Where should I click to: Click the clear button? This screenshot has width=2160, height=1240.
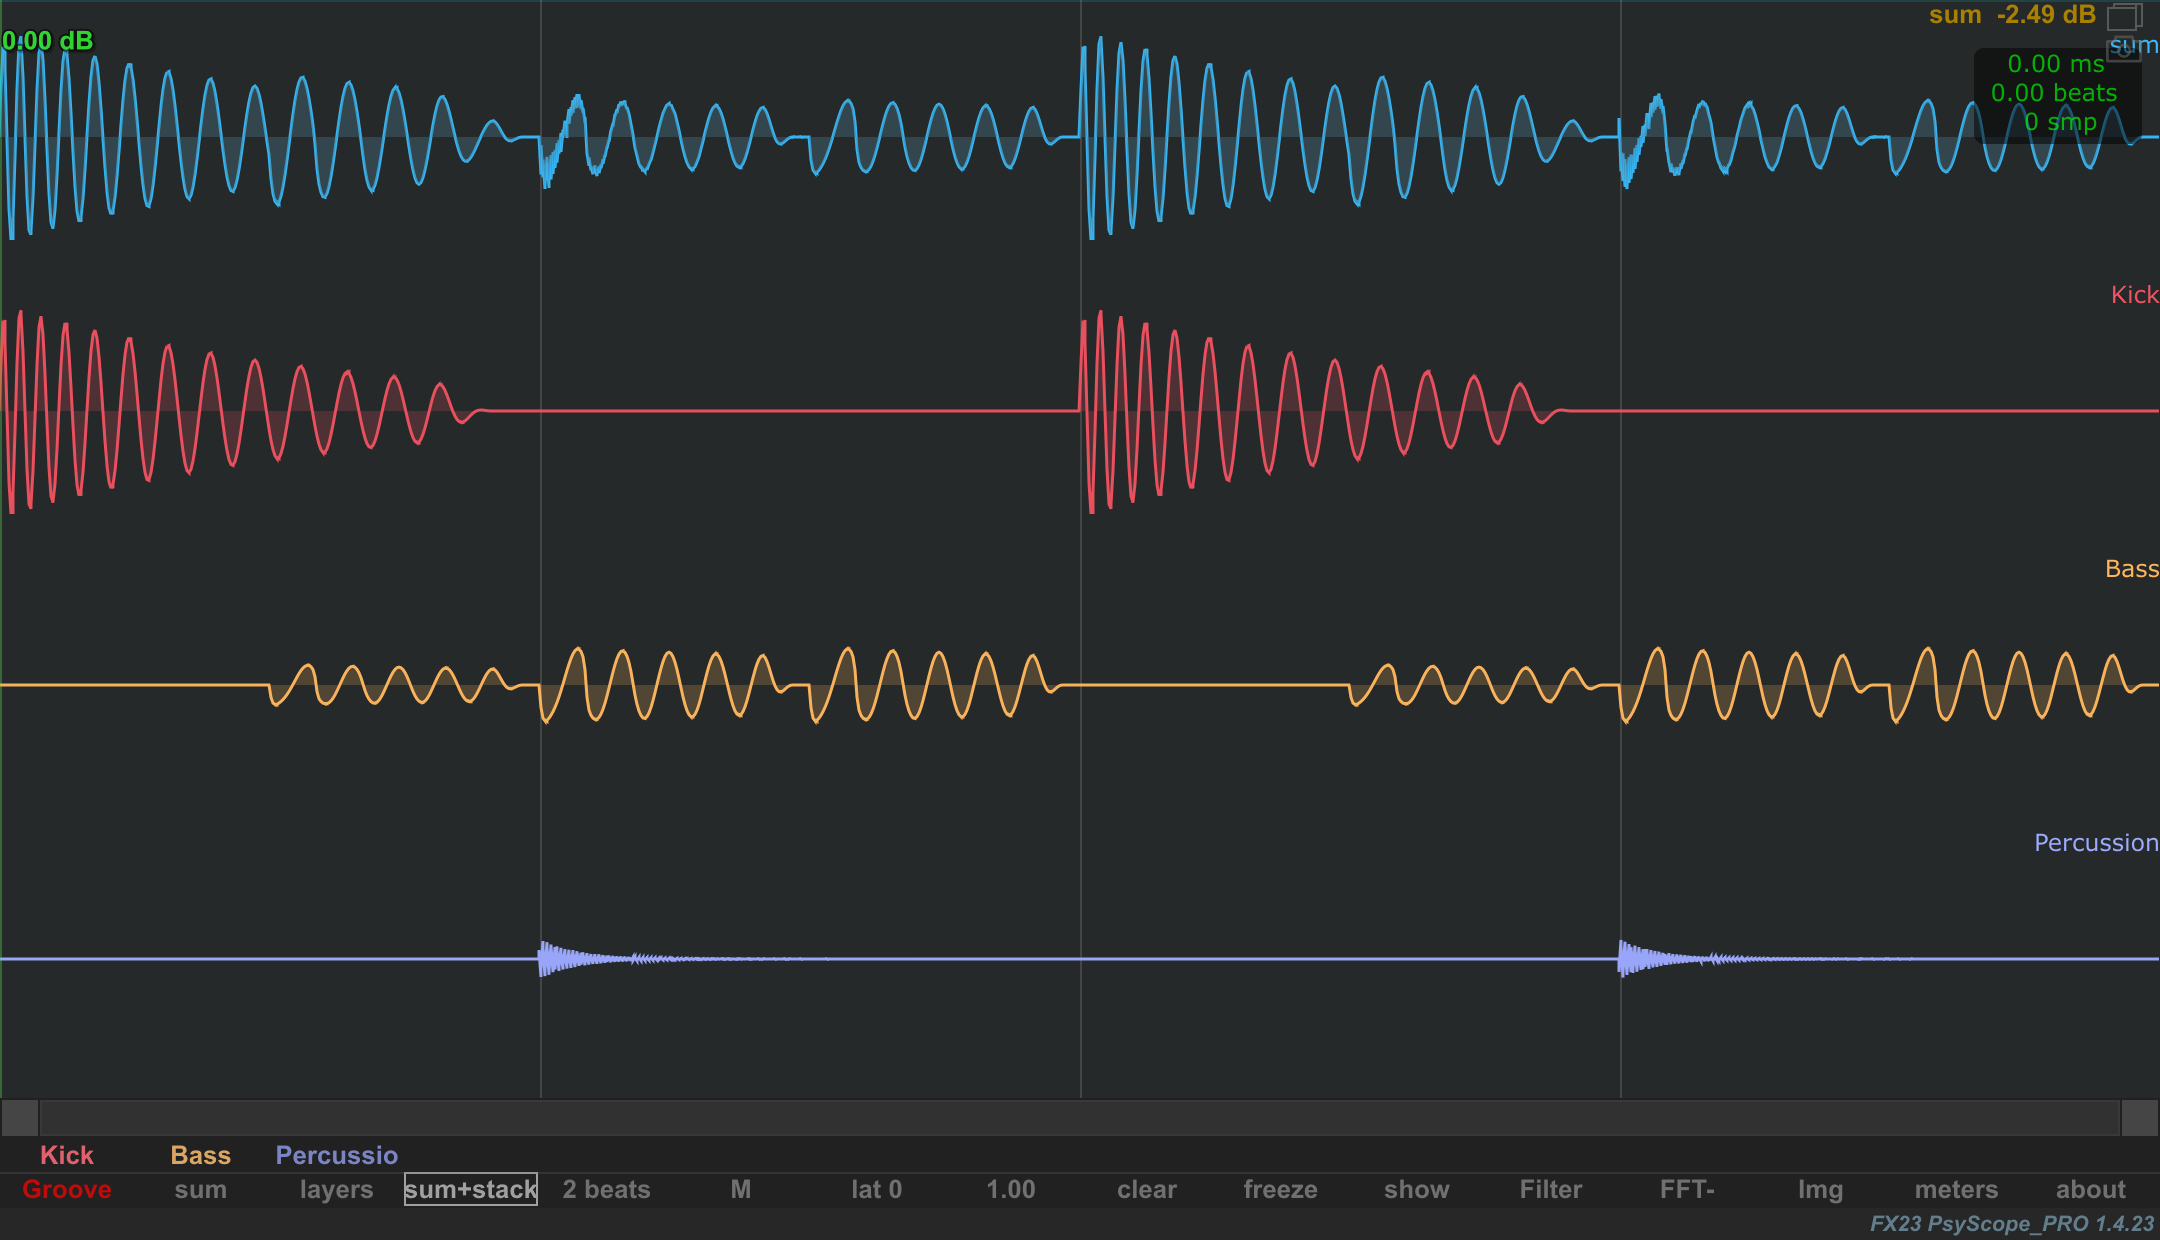(x=1147, y=1189)
